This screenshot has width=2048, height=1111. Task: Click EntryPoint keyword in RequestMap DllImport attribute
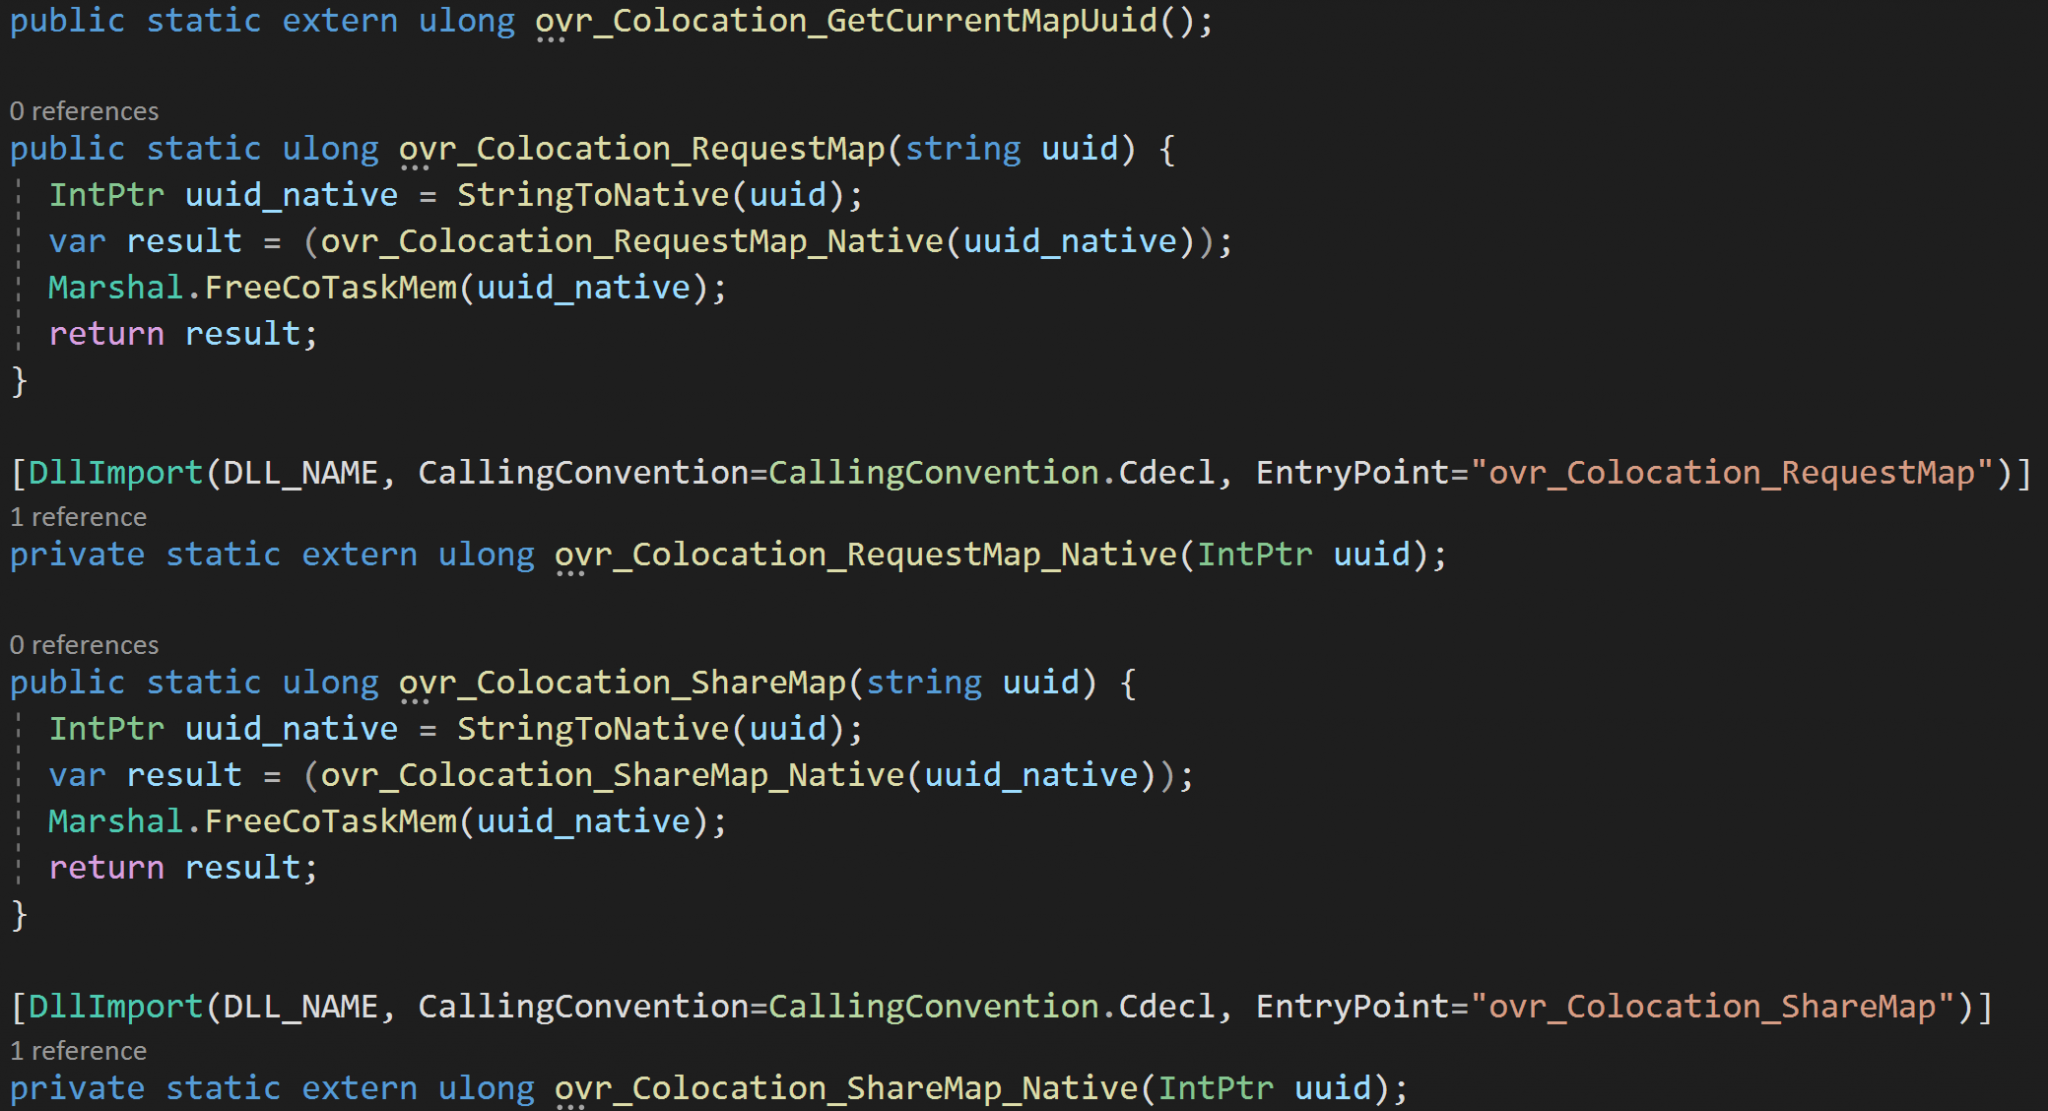coord(1353,473)
